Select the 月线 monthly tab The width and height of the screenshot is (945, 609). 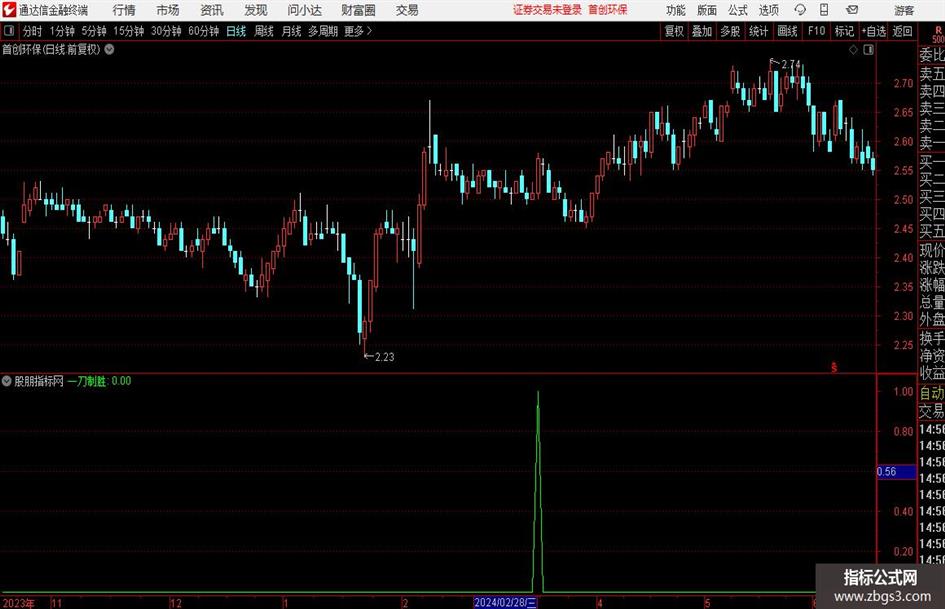click(x=291, y=31)
